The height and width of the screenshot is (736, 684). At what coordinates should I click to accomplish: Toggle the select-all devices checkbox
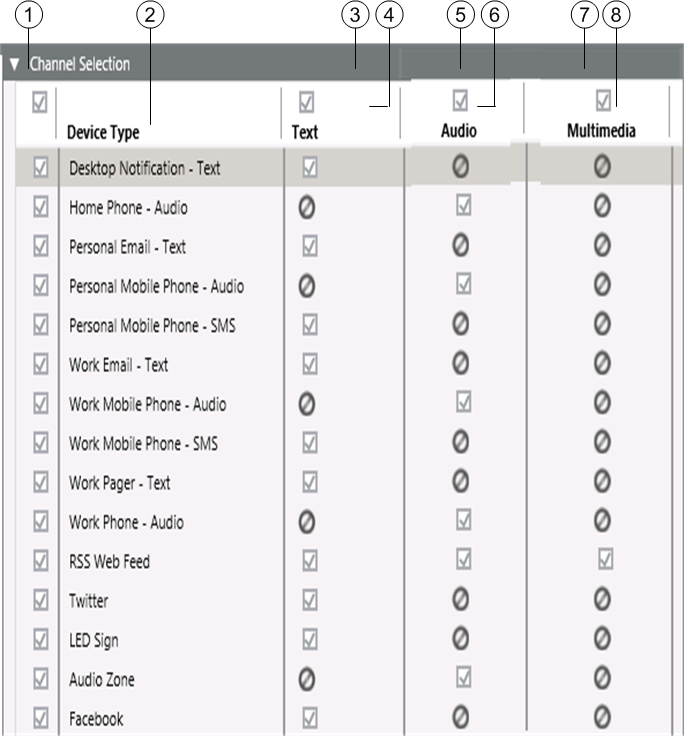tap(41, 101)
